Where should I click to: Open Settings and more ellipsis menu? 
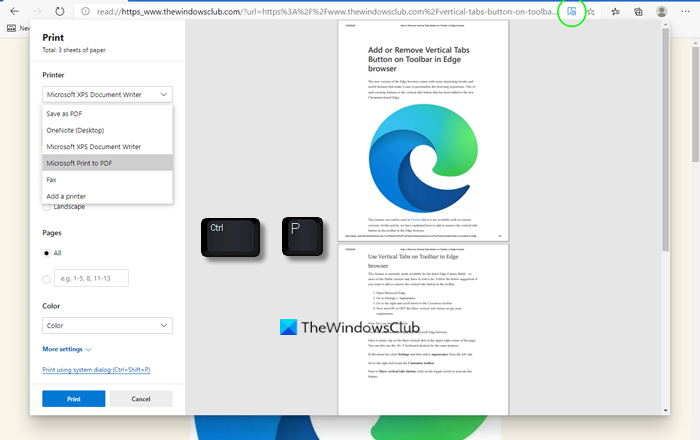pos(685,12)
